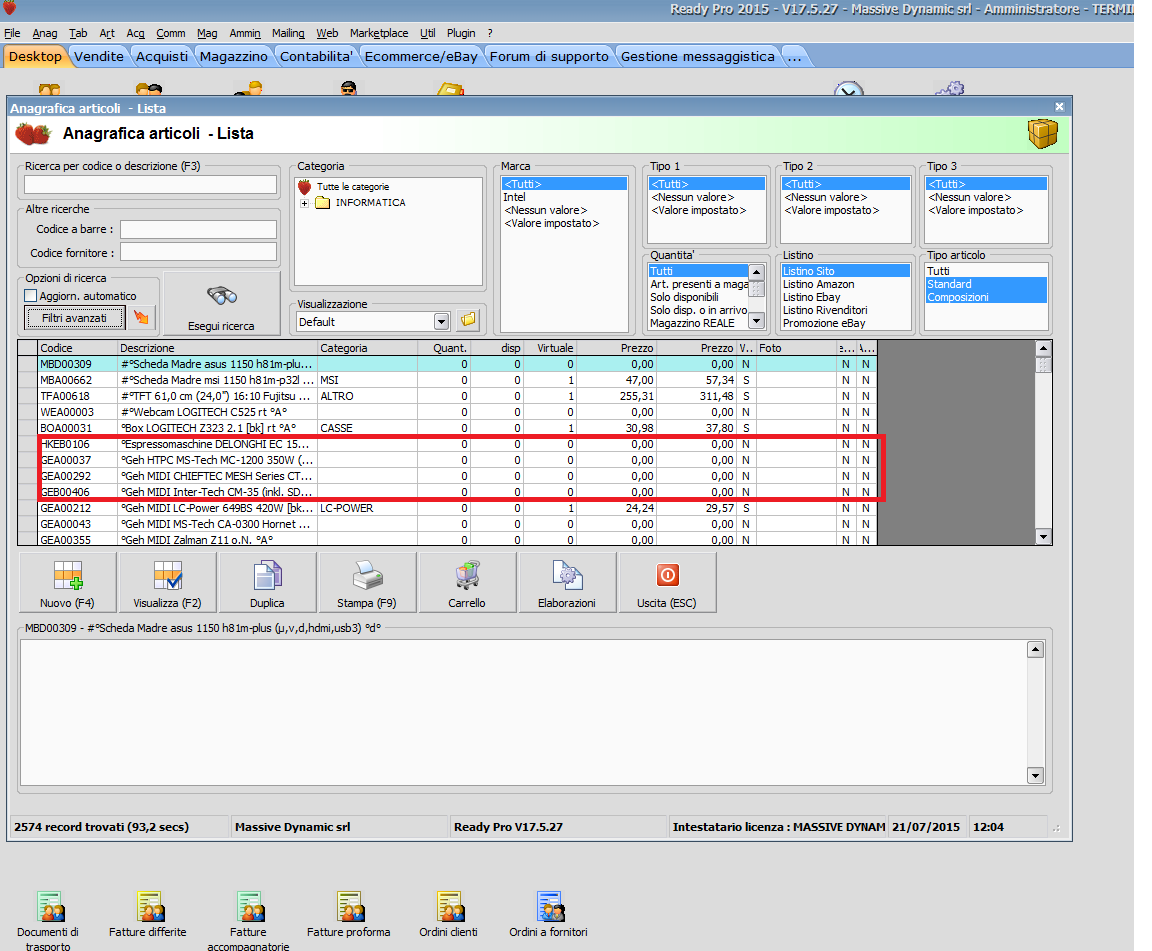The image size is (1152, 951).
Task: Click the Ricerca per codice o descrizione field
Action: coord(151,184)
